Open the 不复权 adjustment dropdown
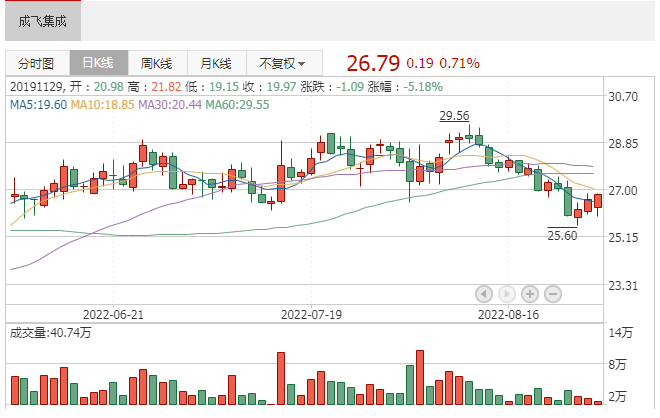 pos(282,62)
